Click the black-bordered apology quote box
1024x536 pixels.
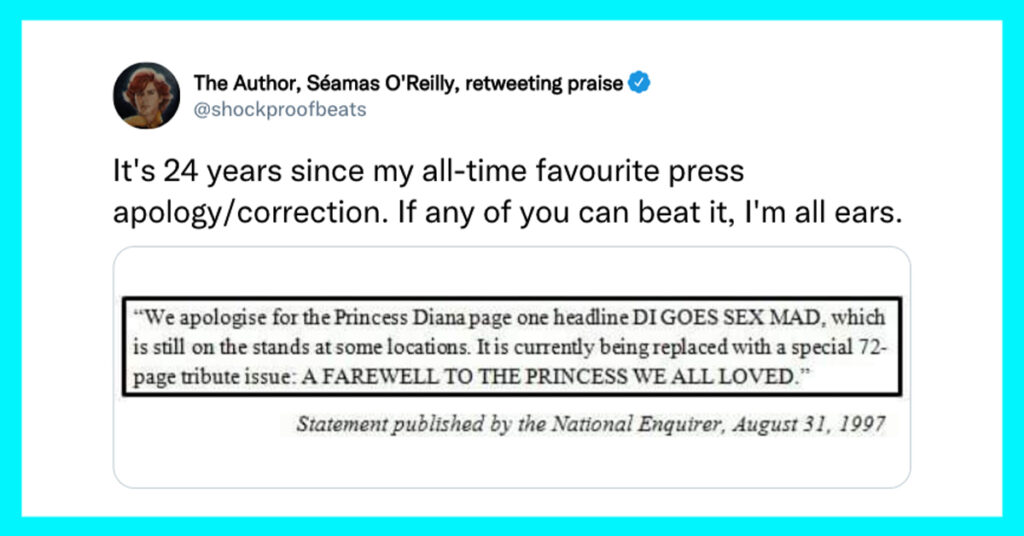tap(512, 347)
